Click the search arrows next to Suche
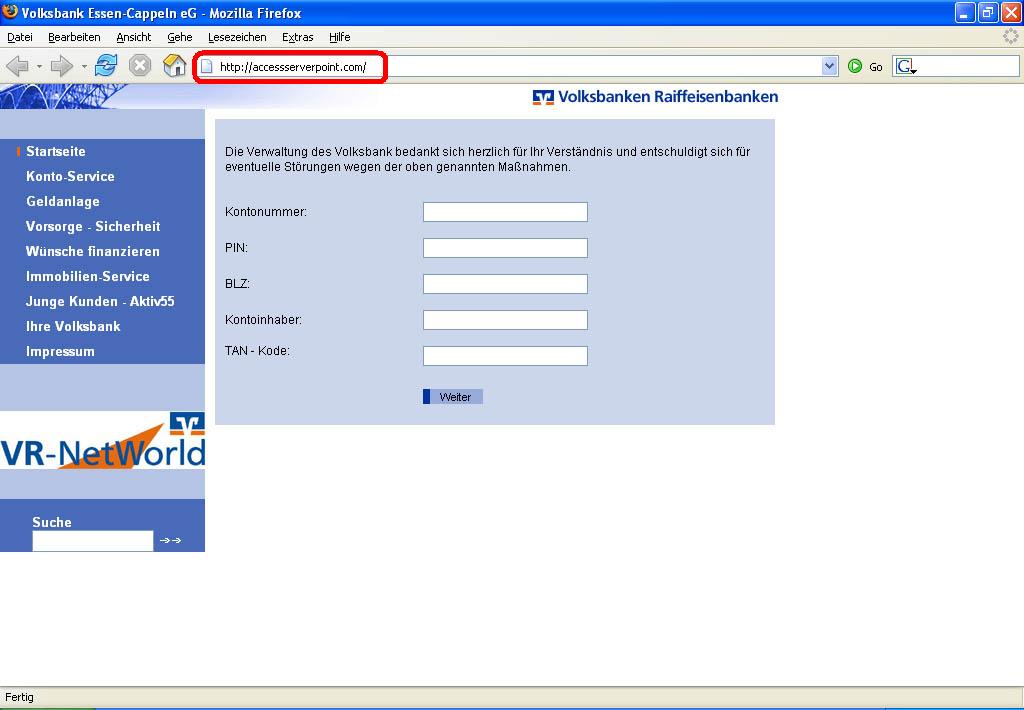This screenshot has width=1024, height=710. [x=170, y=540]
